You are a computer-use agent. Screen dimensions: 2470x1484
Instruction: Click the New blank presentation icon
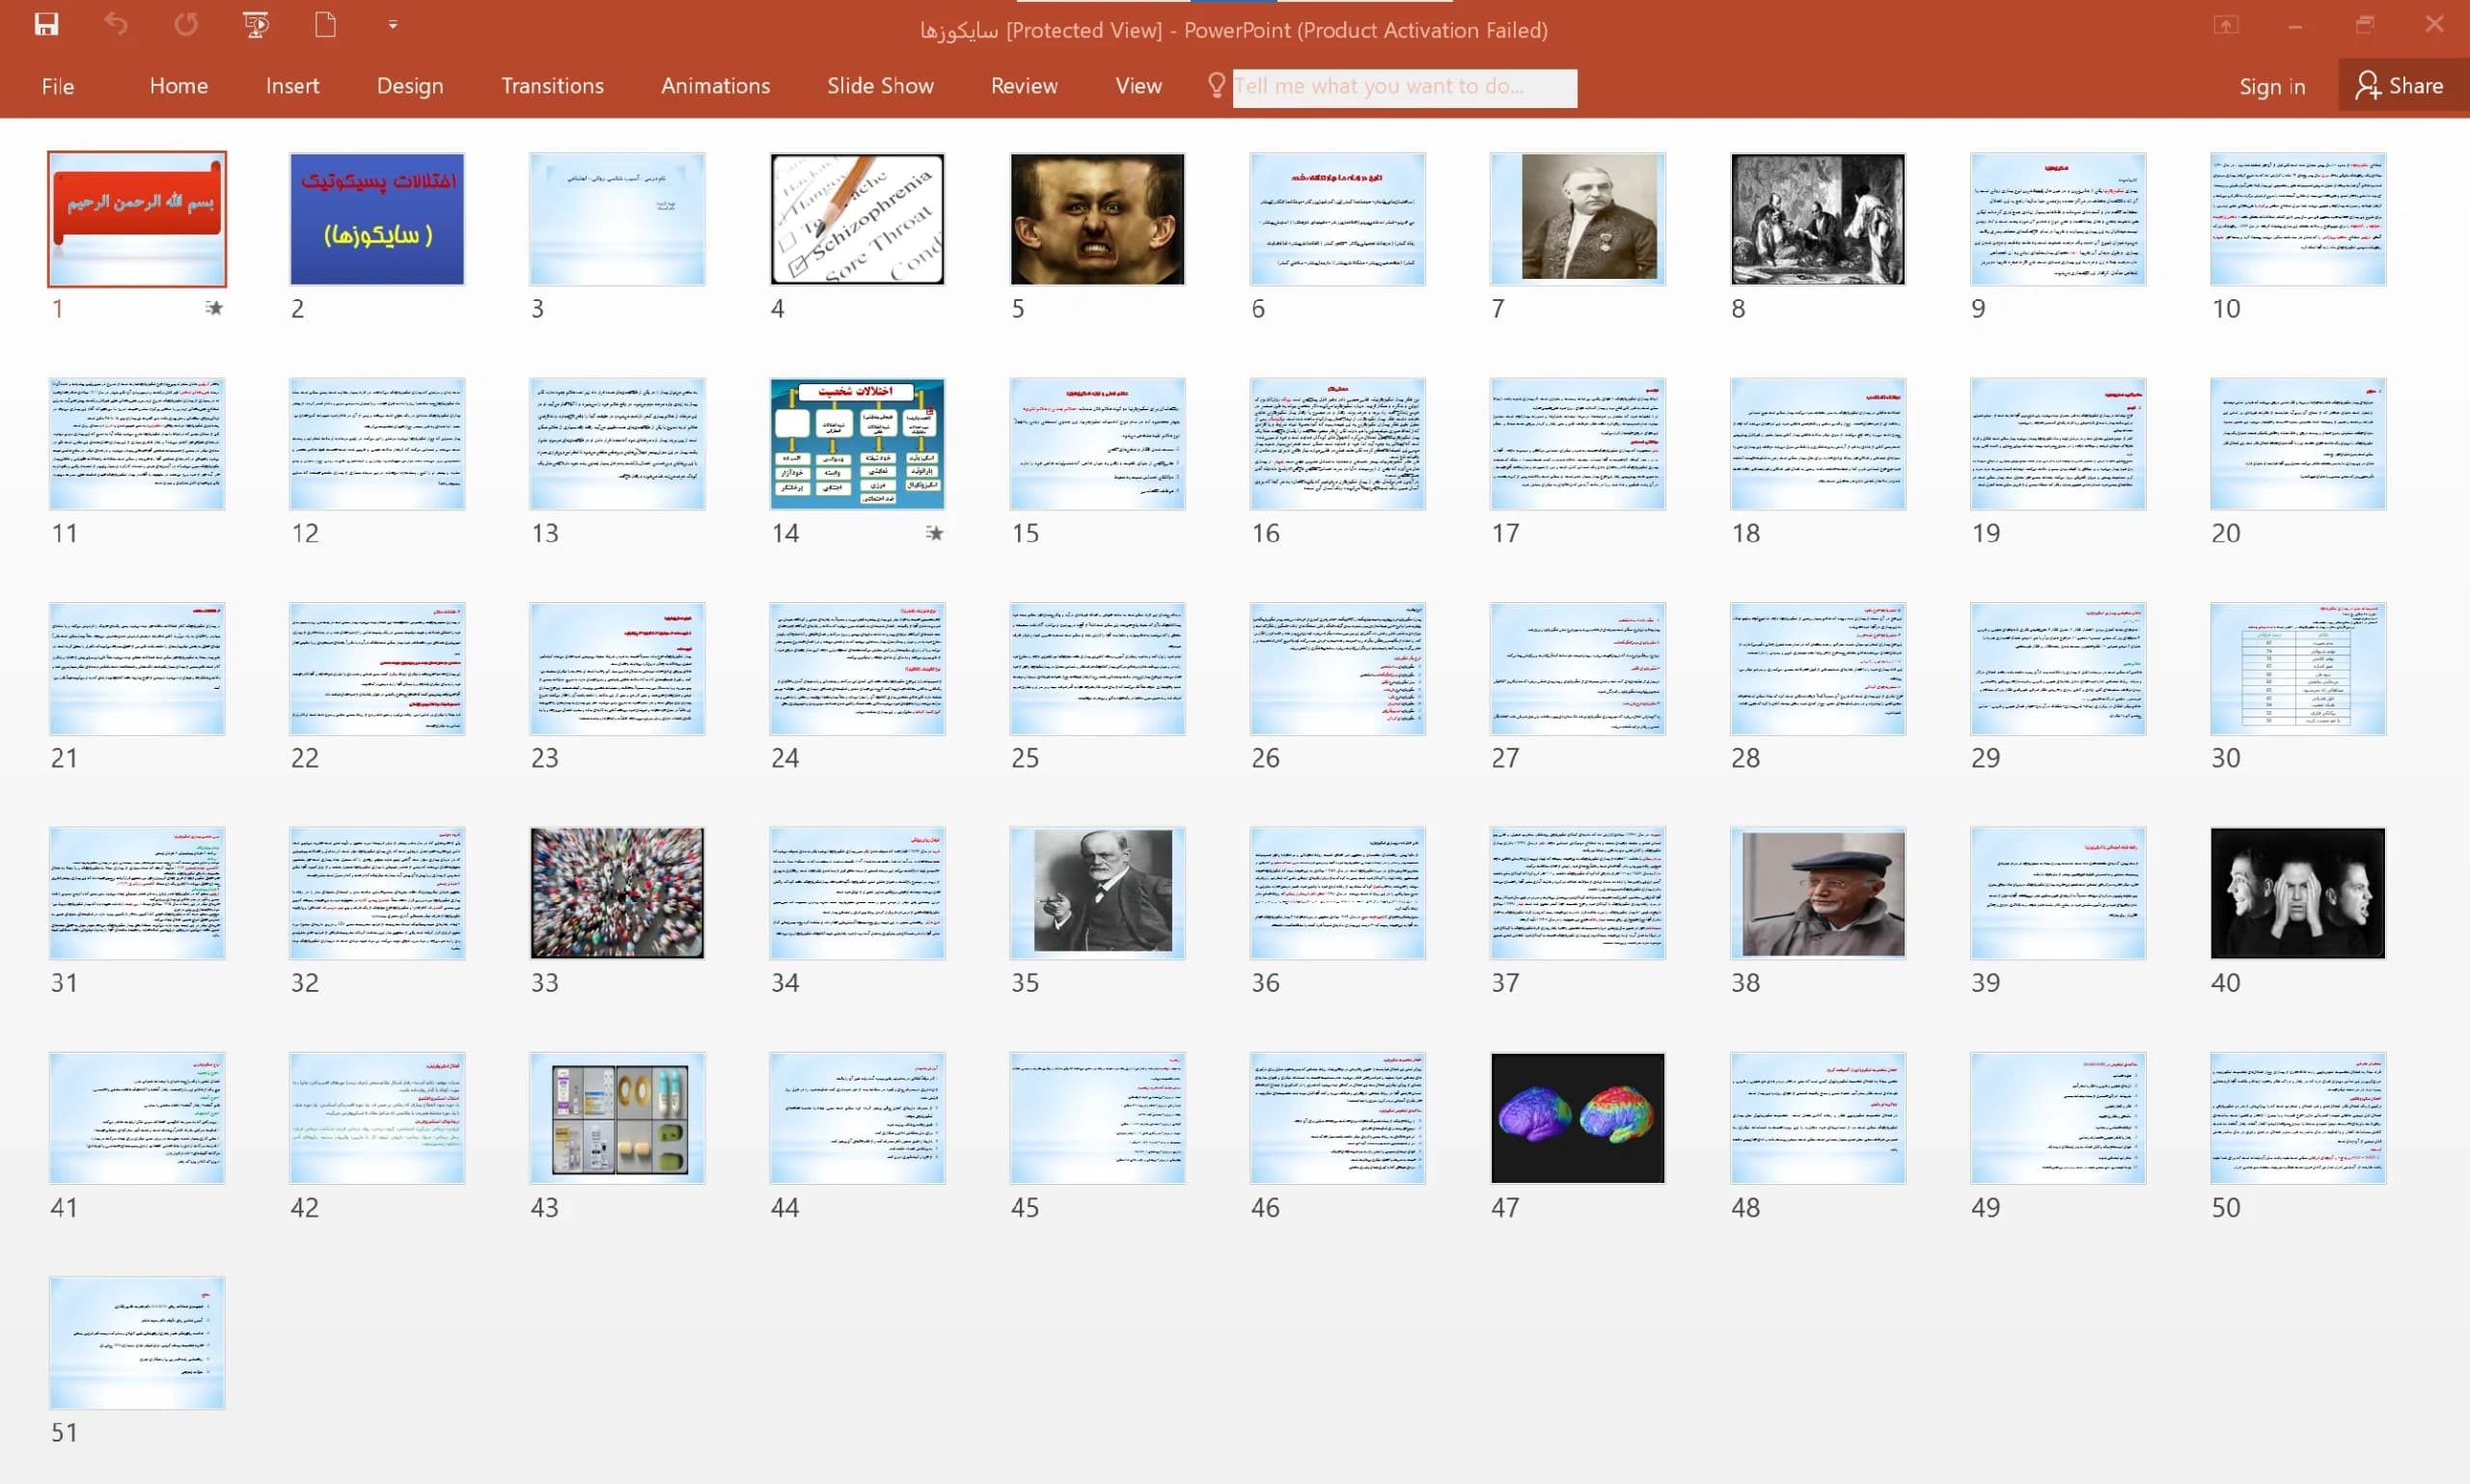[325, 24]
